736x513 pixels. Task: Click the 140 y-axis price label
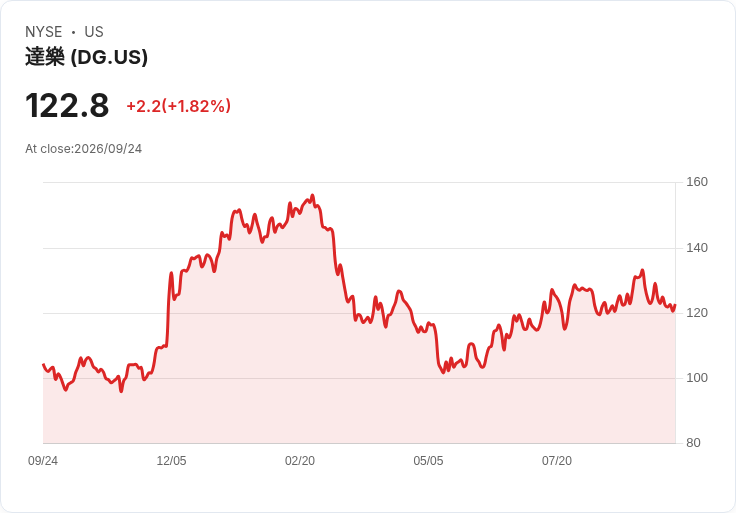[x=697, y=248]
